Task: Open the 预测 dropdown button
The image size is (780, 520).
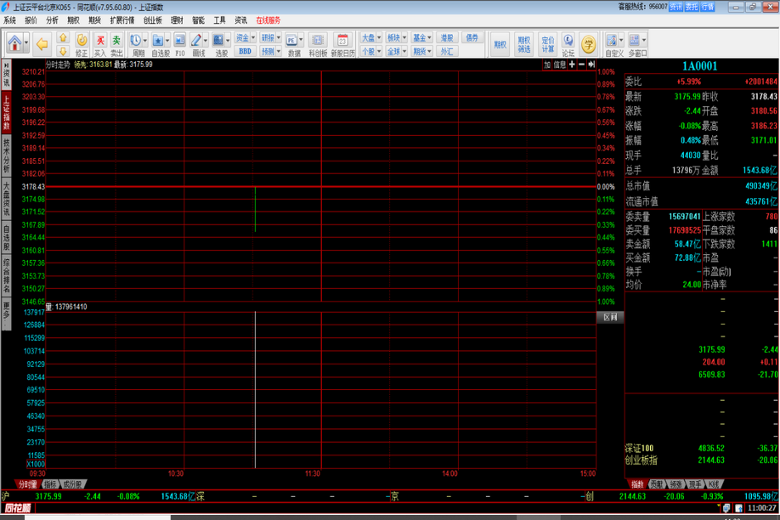Action: [x=271, y=51]
